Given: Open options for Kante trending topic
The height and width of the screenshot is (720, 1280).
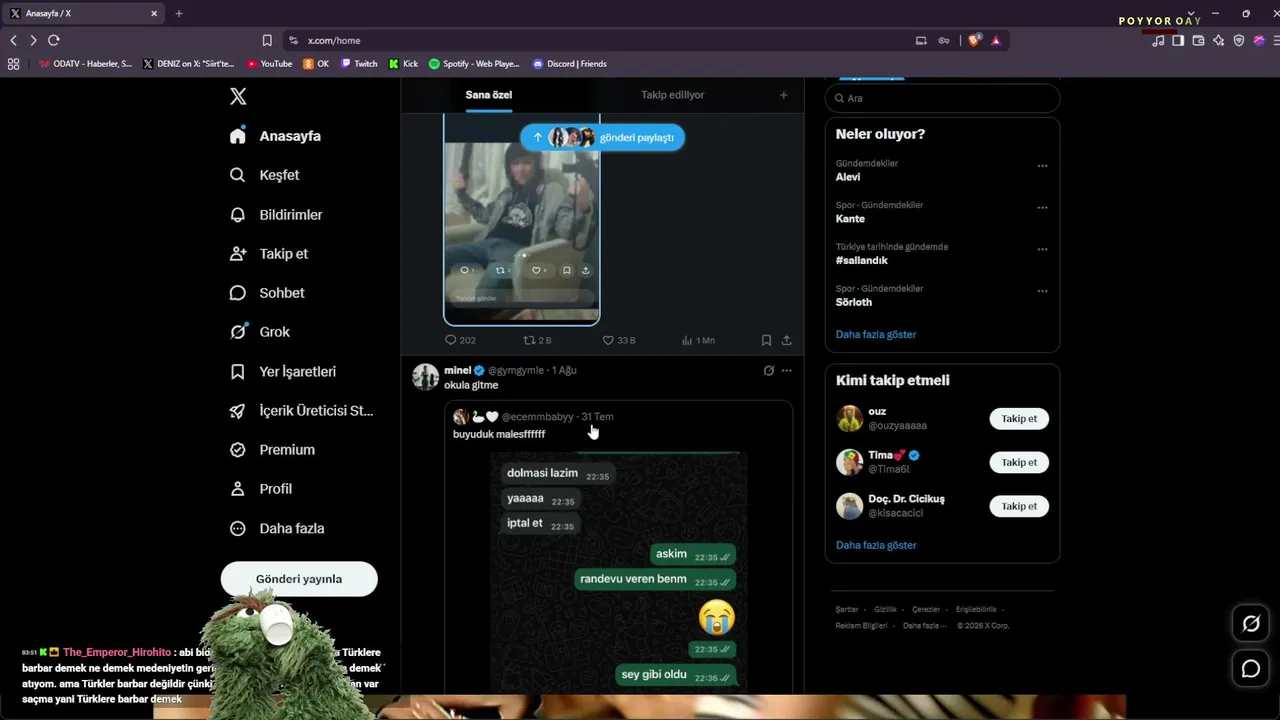Looking at the screenshot, I should (1042, 208).
